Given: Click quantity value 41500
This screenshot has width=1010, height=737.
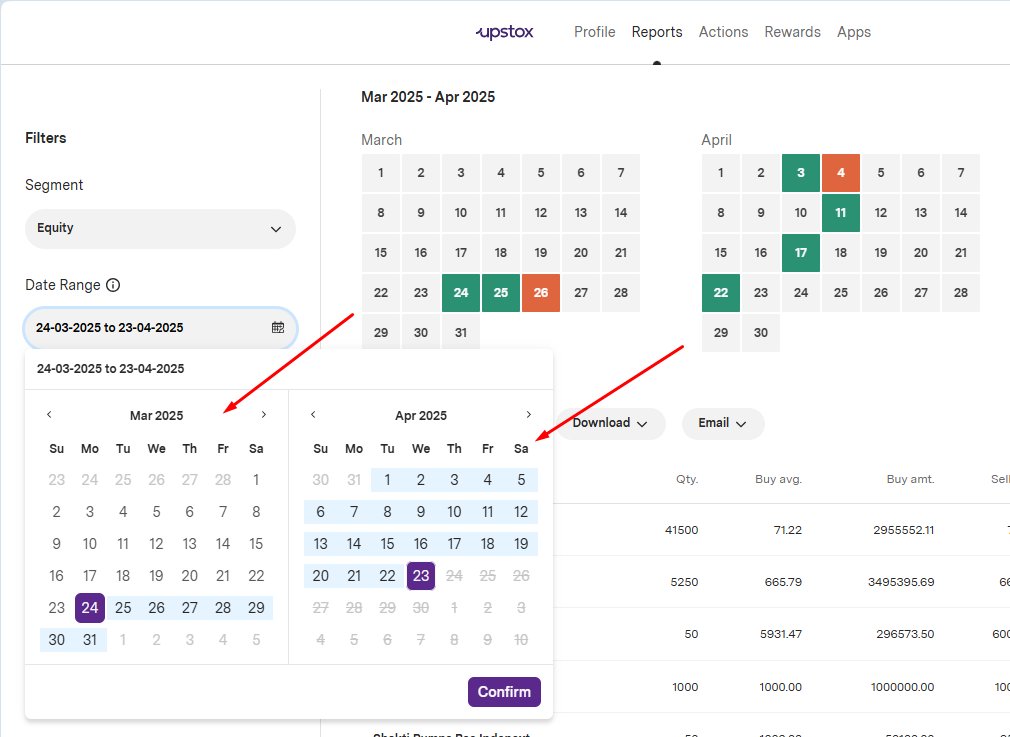Looking at the screenshot, I should 681,530.
